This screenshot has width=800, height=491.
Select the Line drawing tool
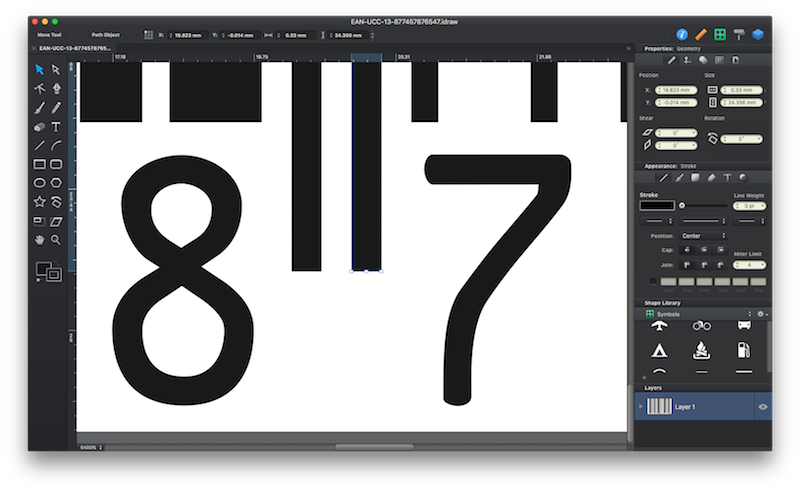pos(39,146)
